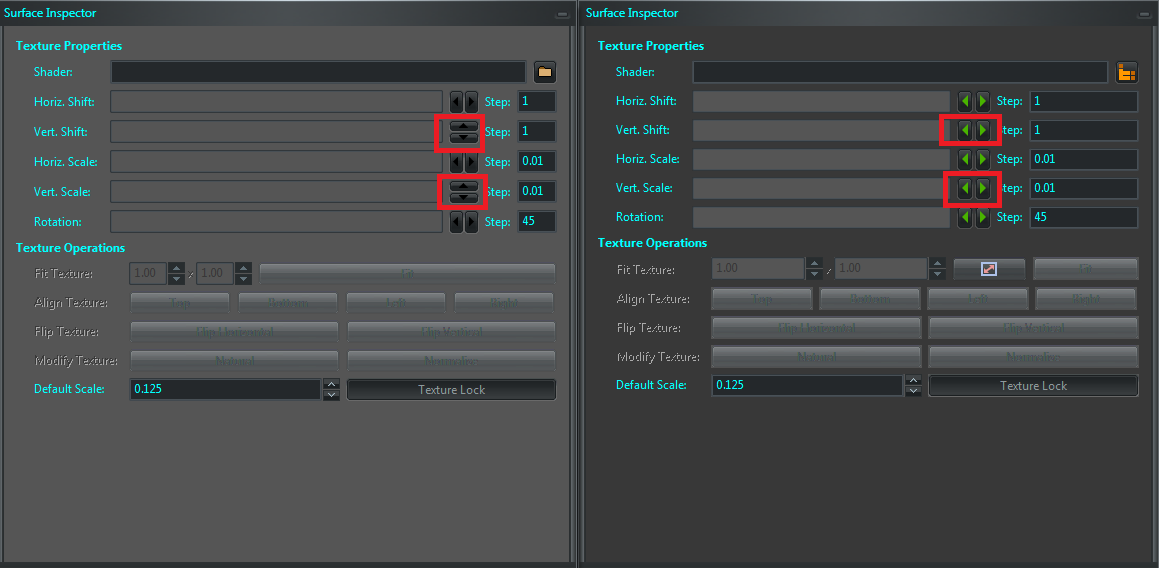Viewport: 1159px width, 568px height.
Task: Toggle Texture Lock in the right panel
Action: [1032, 386]
